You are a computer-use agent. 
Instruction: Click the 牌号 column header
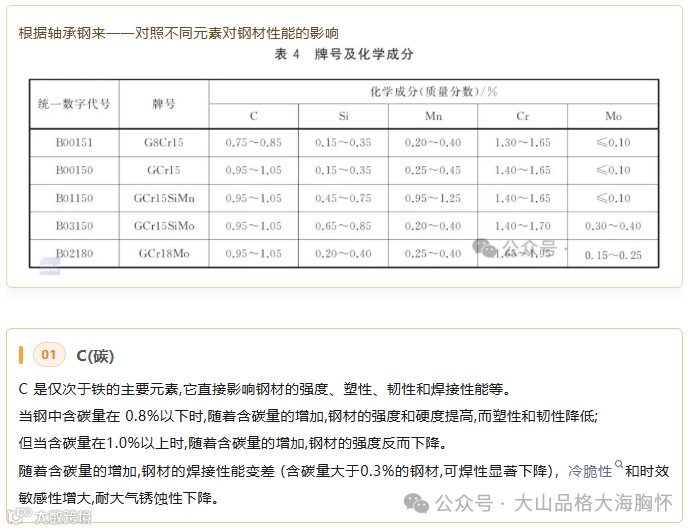(164, 104)
